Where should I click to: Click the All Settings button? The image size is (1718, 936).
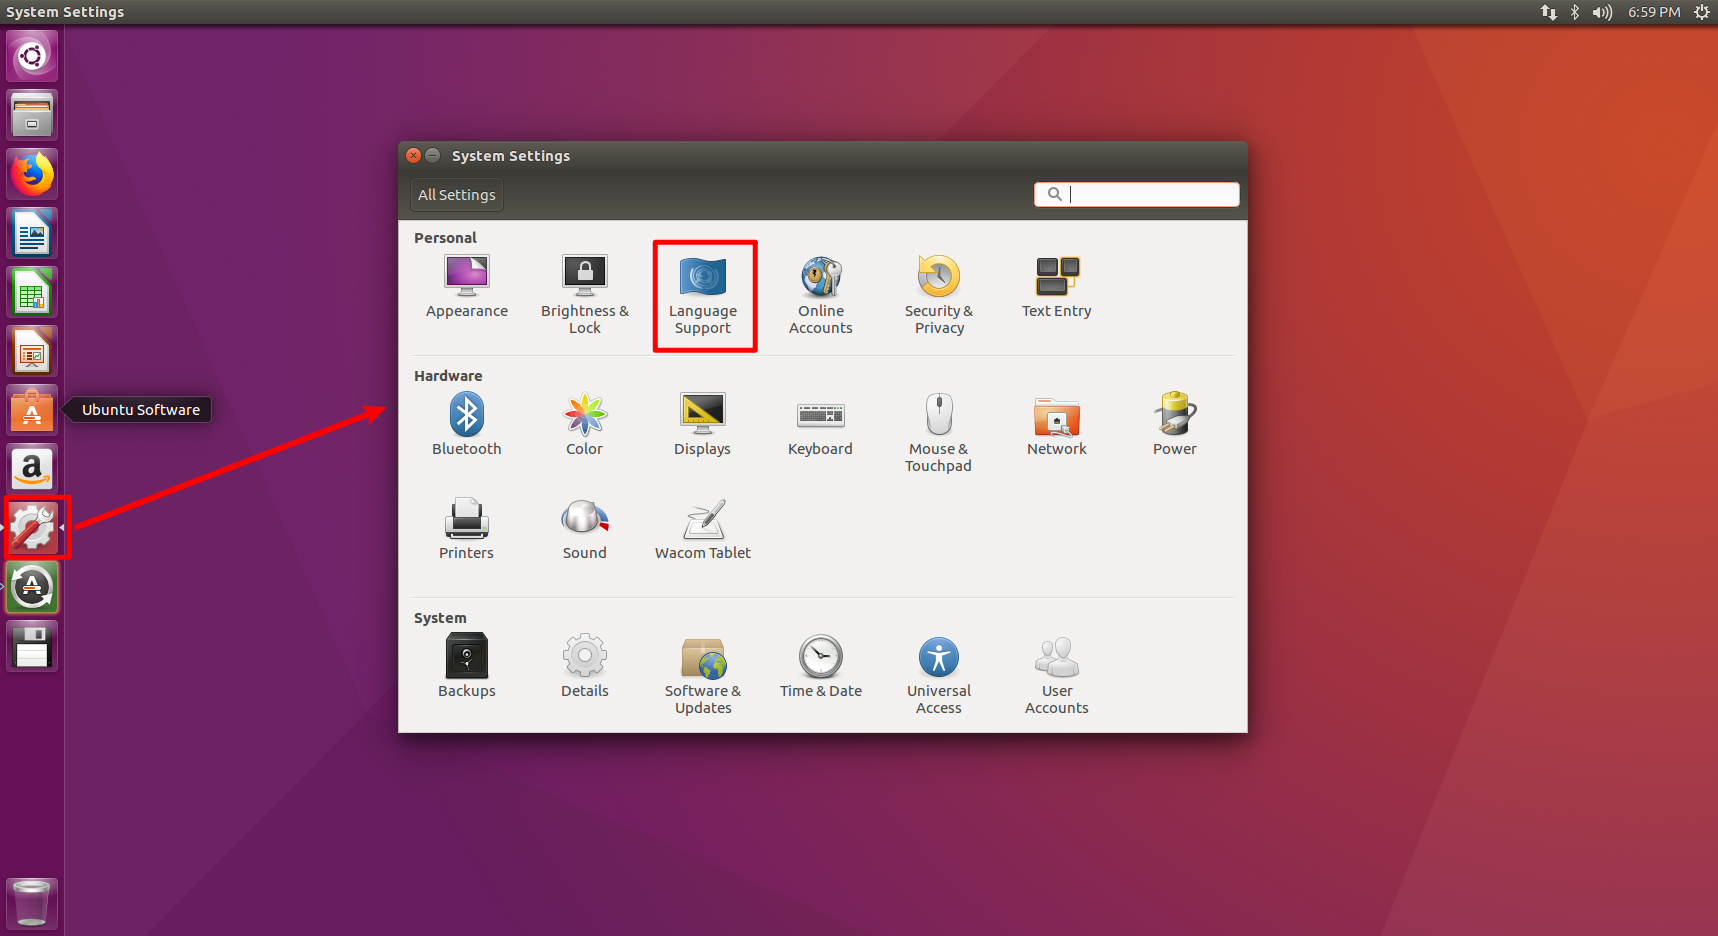[x=456, y=194]
